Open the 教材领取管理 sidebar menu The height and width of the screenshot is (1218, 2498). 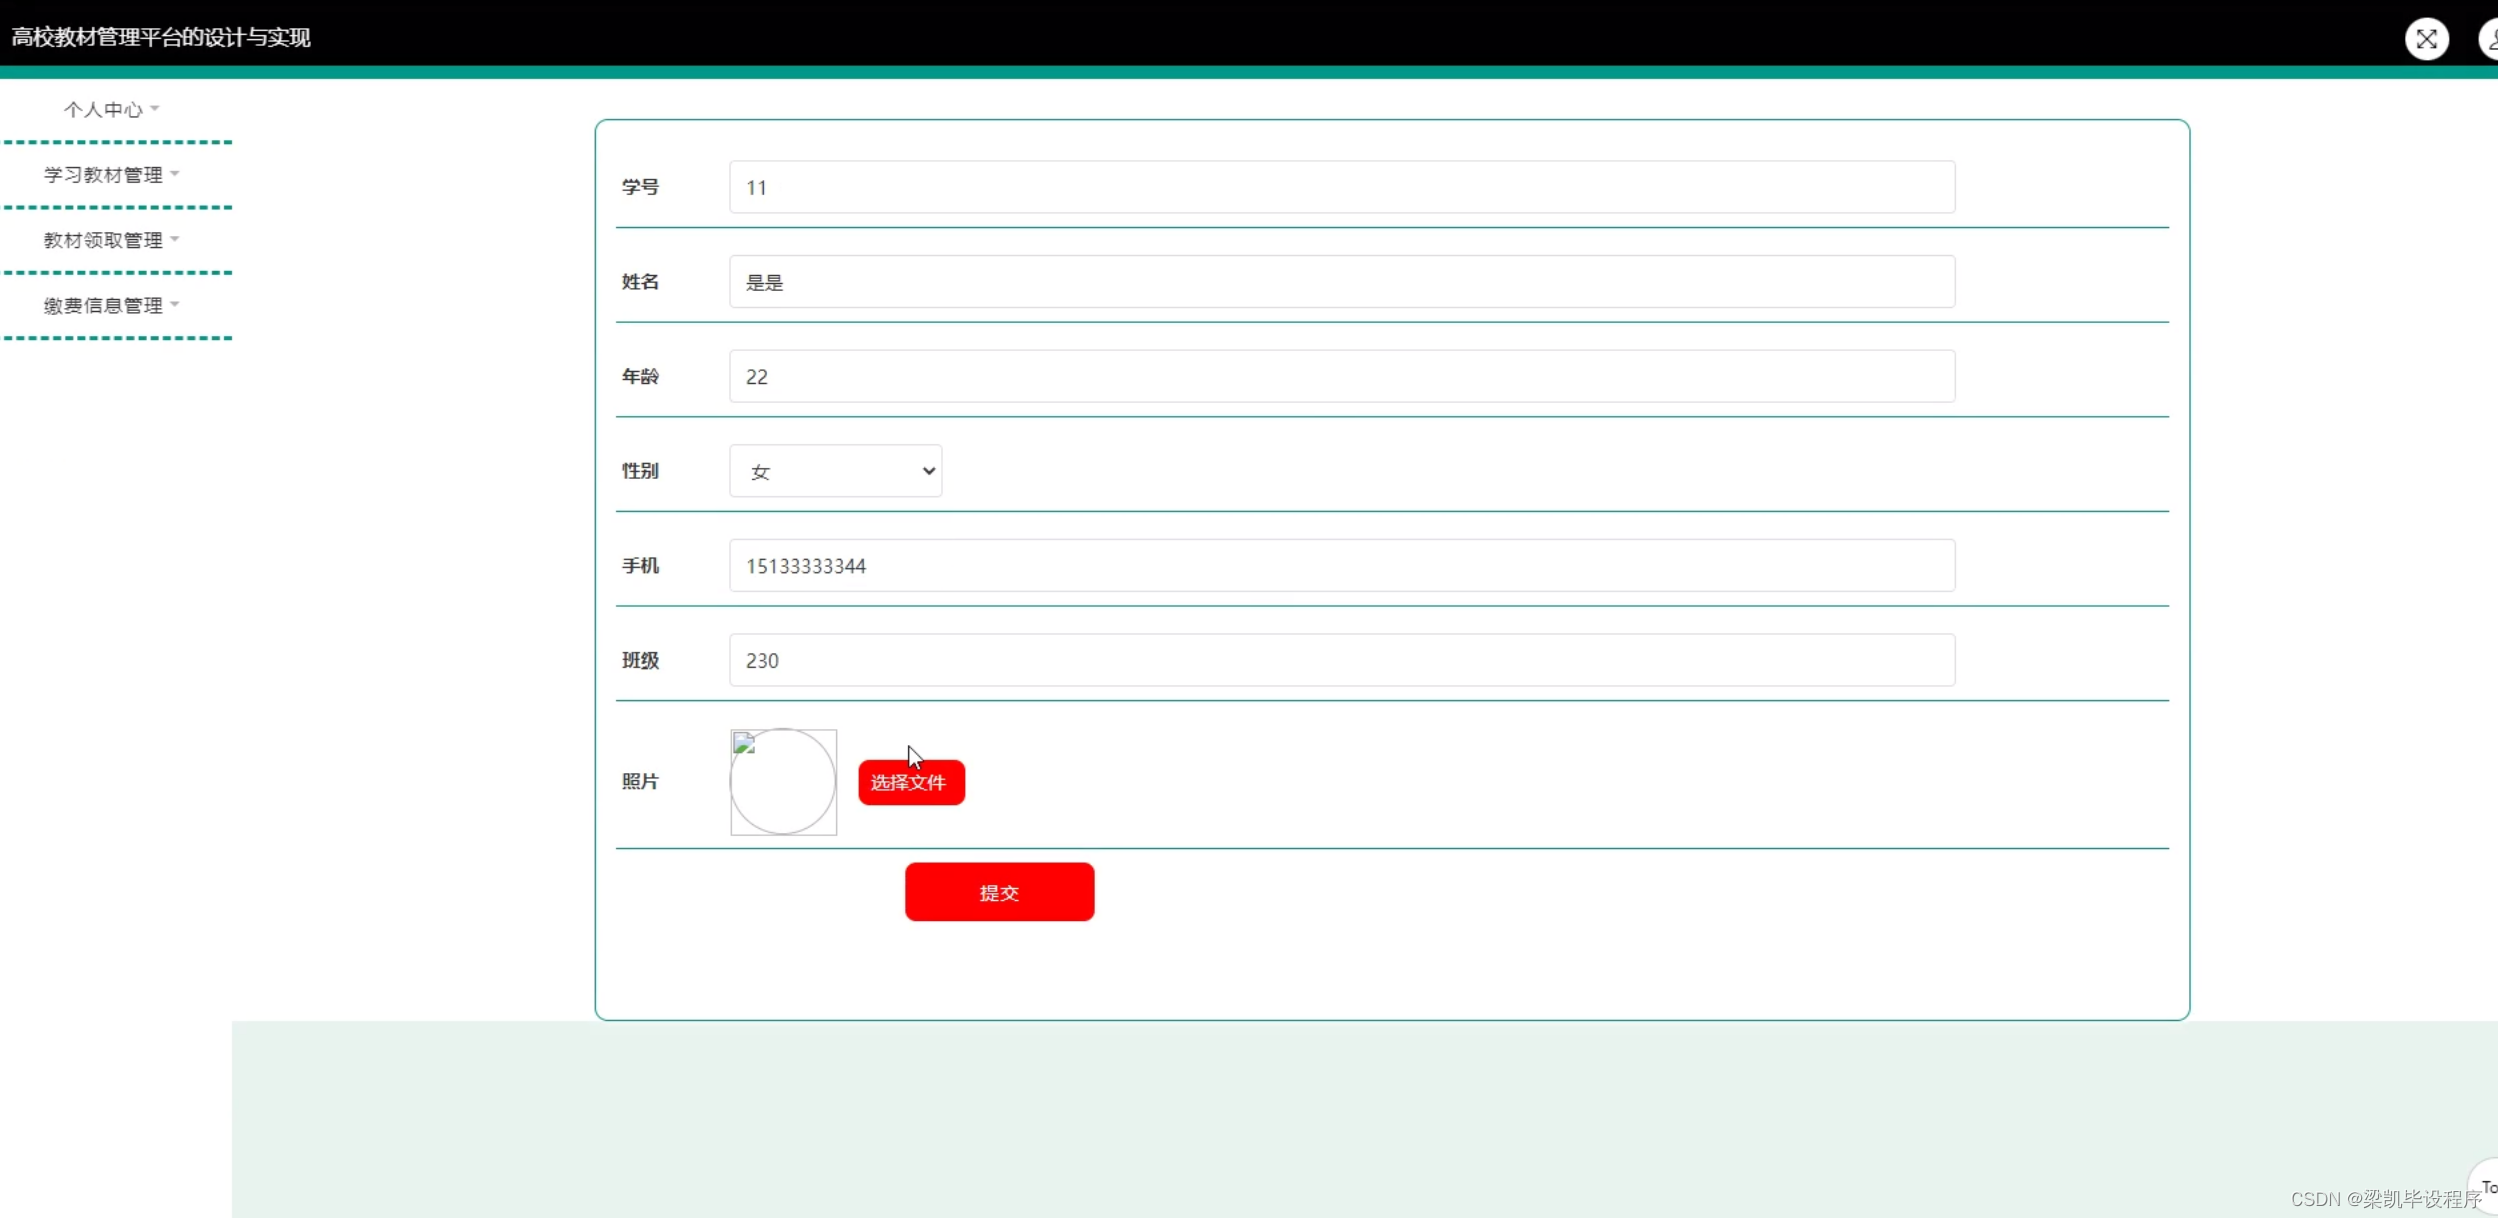[103, 240]
